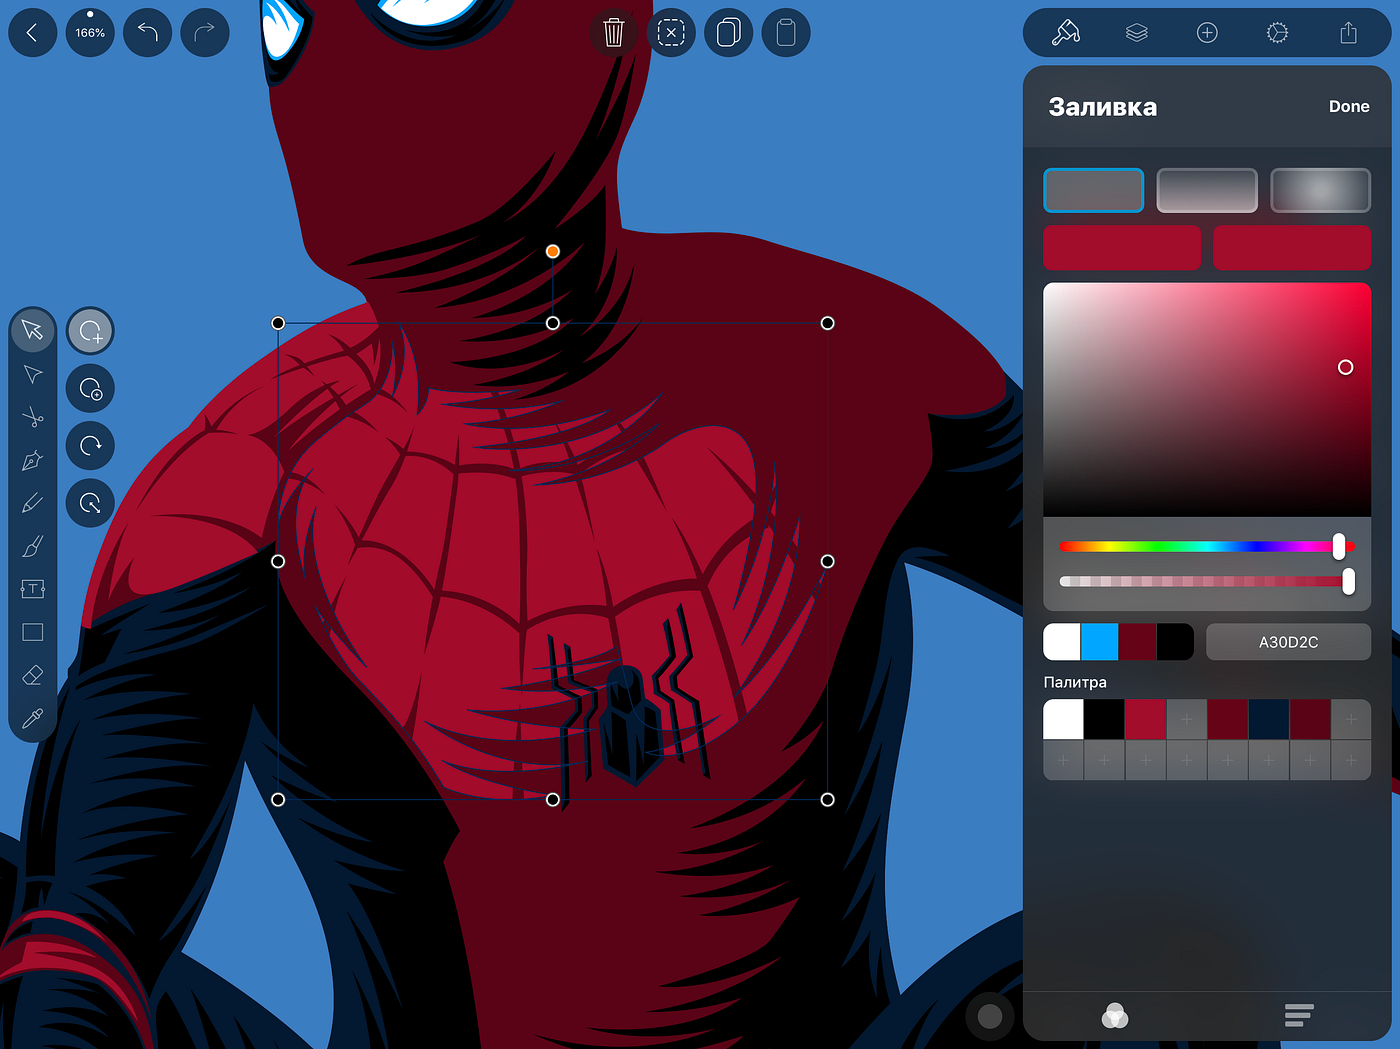Screen dimensions: 1400x1049
Task: Select the Pen tool
Action: pos(33,460)
